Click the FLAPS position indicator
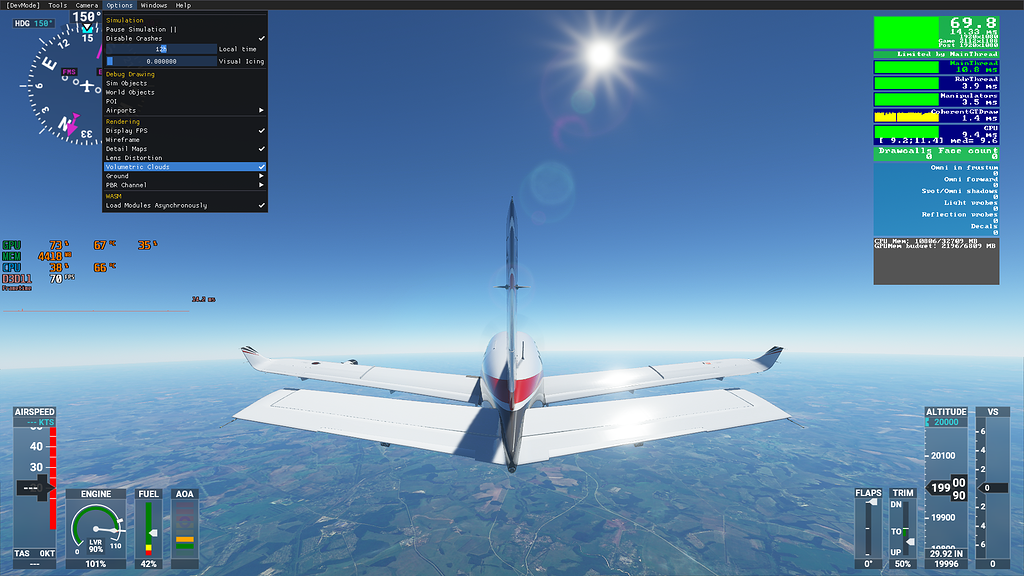 coord(867,525)
